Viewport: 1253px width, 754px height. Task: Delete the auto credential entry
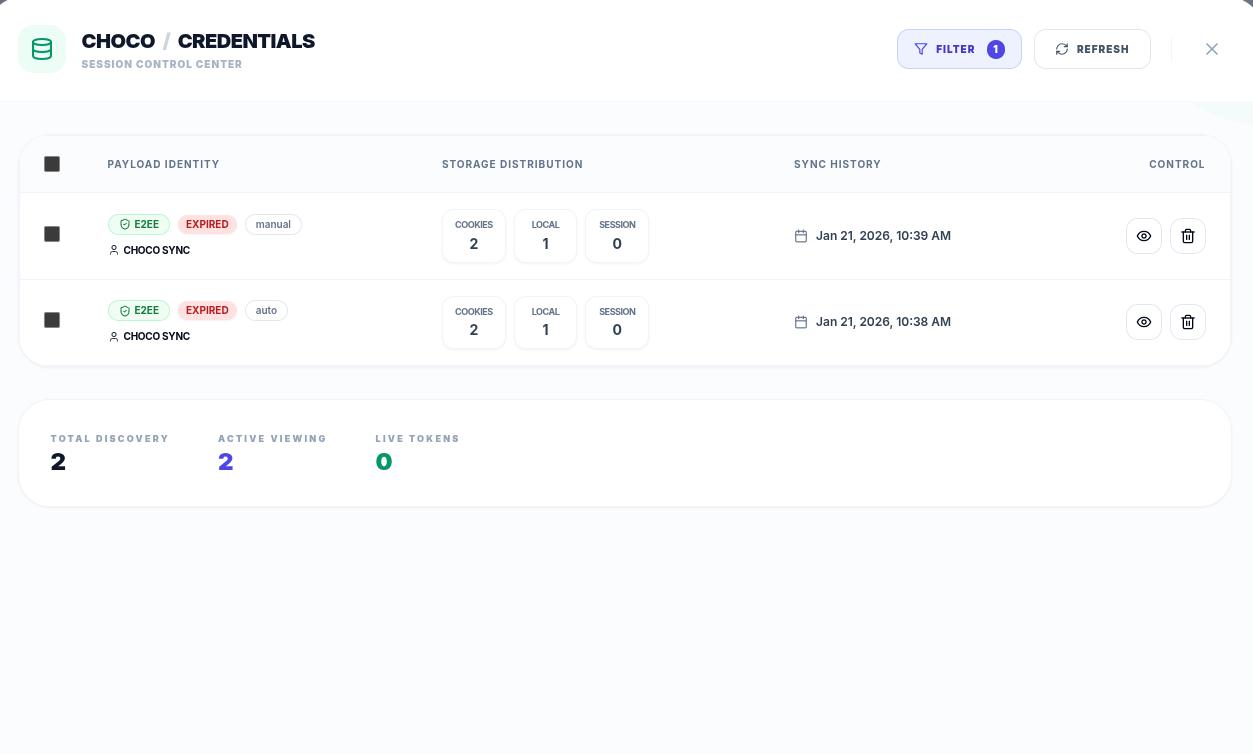coord(1187,322)
